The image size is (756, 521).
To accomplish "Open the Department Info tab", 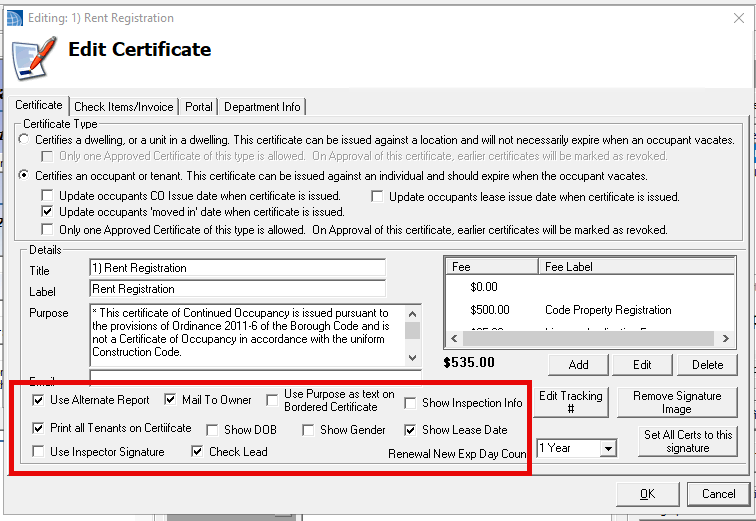I will click(262, 107).
